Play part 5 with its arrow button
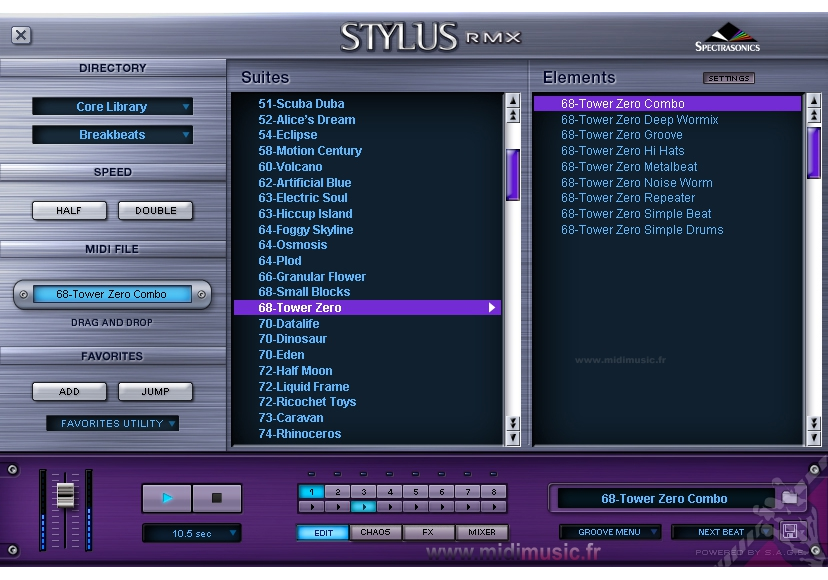The height and width of the screenshot is (580, 828). [416, 507]
